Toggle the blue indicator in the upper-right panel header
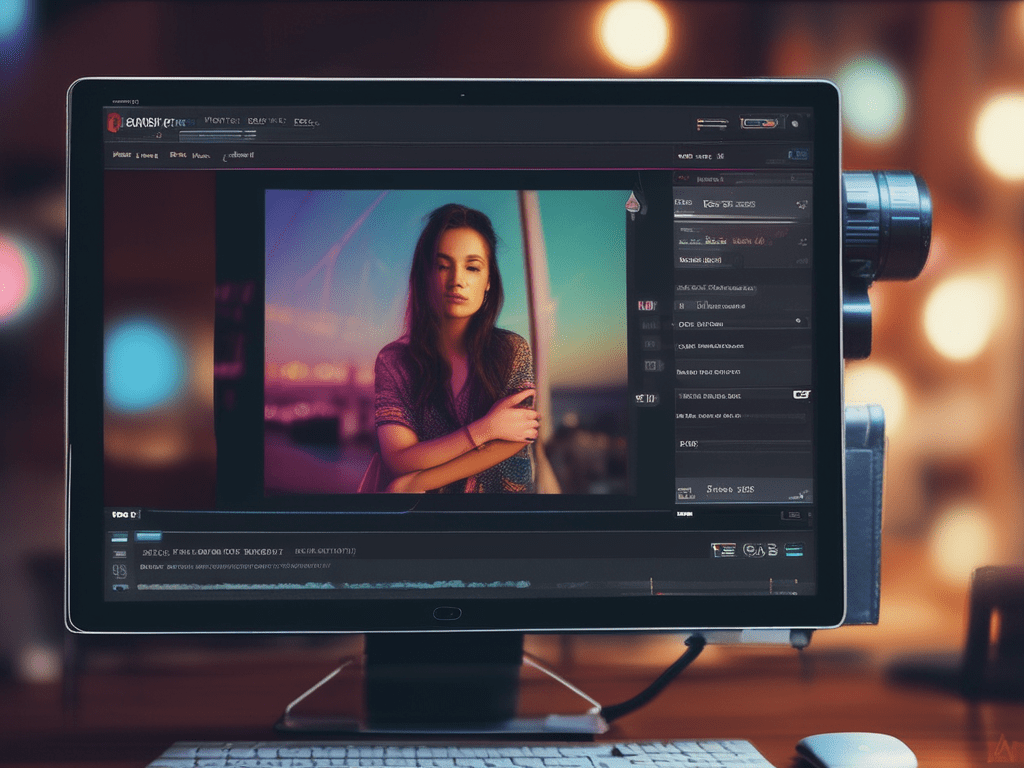Screen dimensions: 1024x768 pos(797,155)
